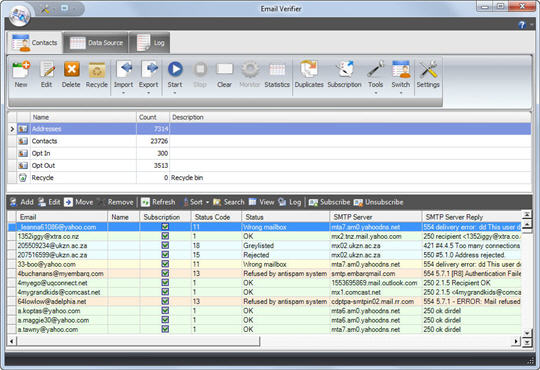
Task: Click the Add button in grid toolbar
Action: 21,202
